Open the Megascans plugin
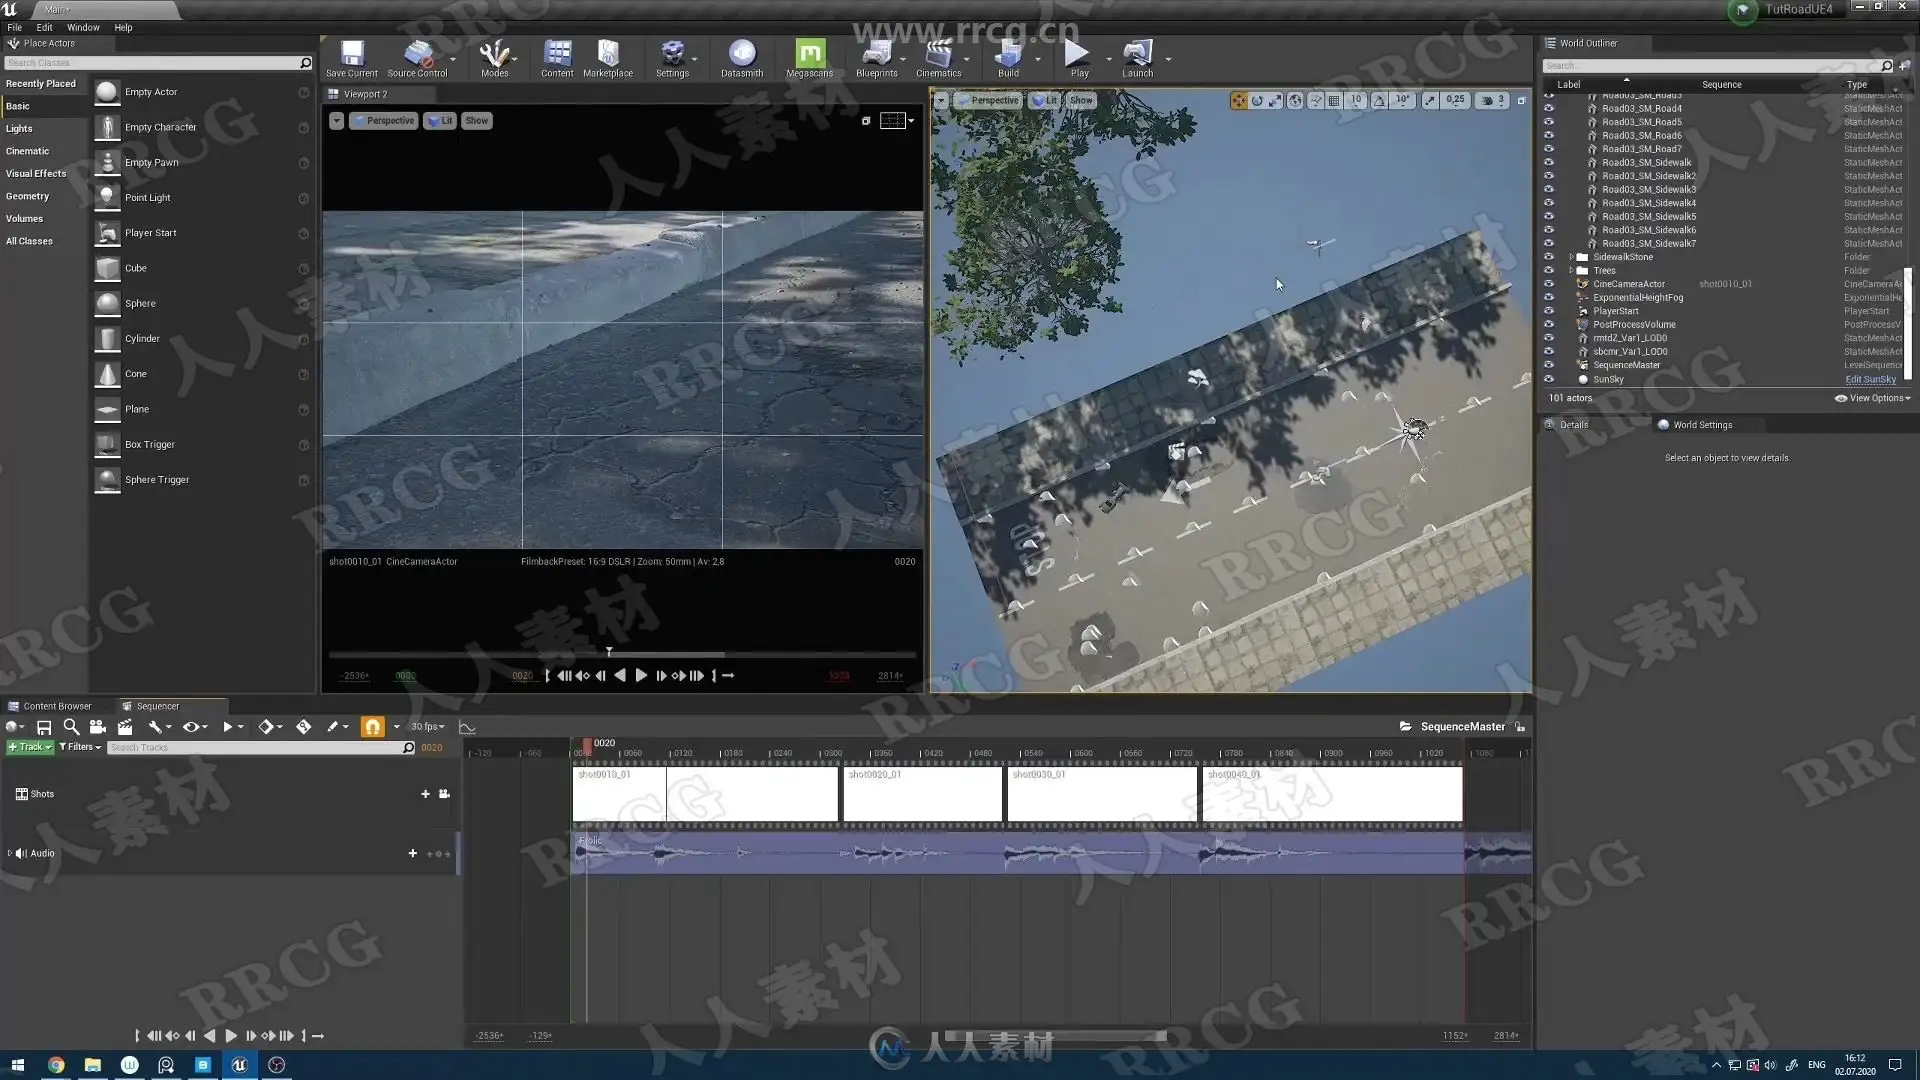This screenshot has width=1920, height=1080. click(809, 55)
